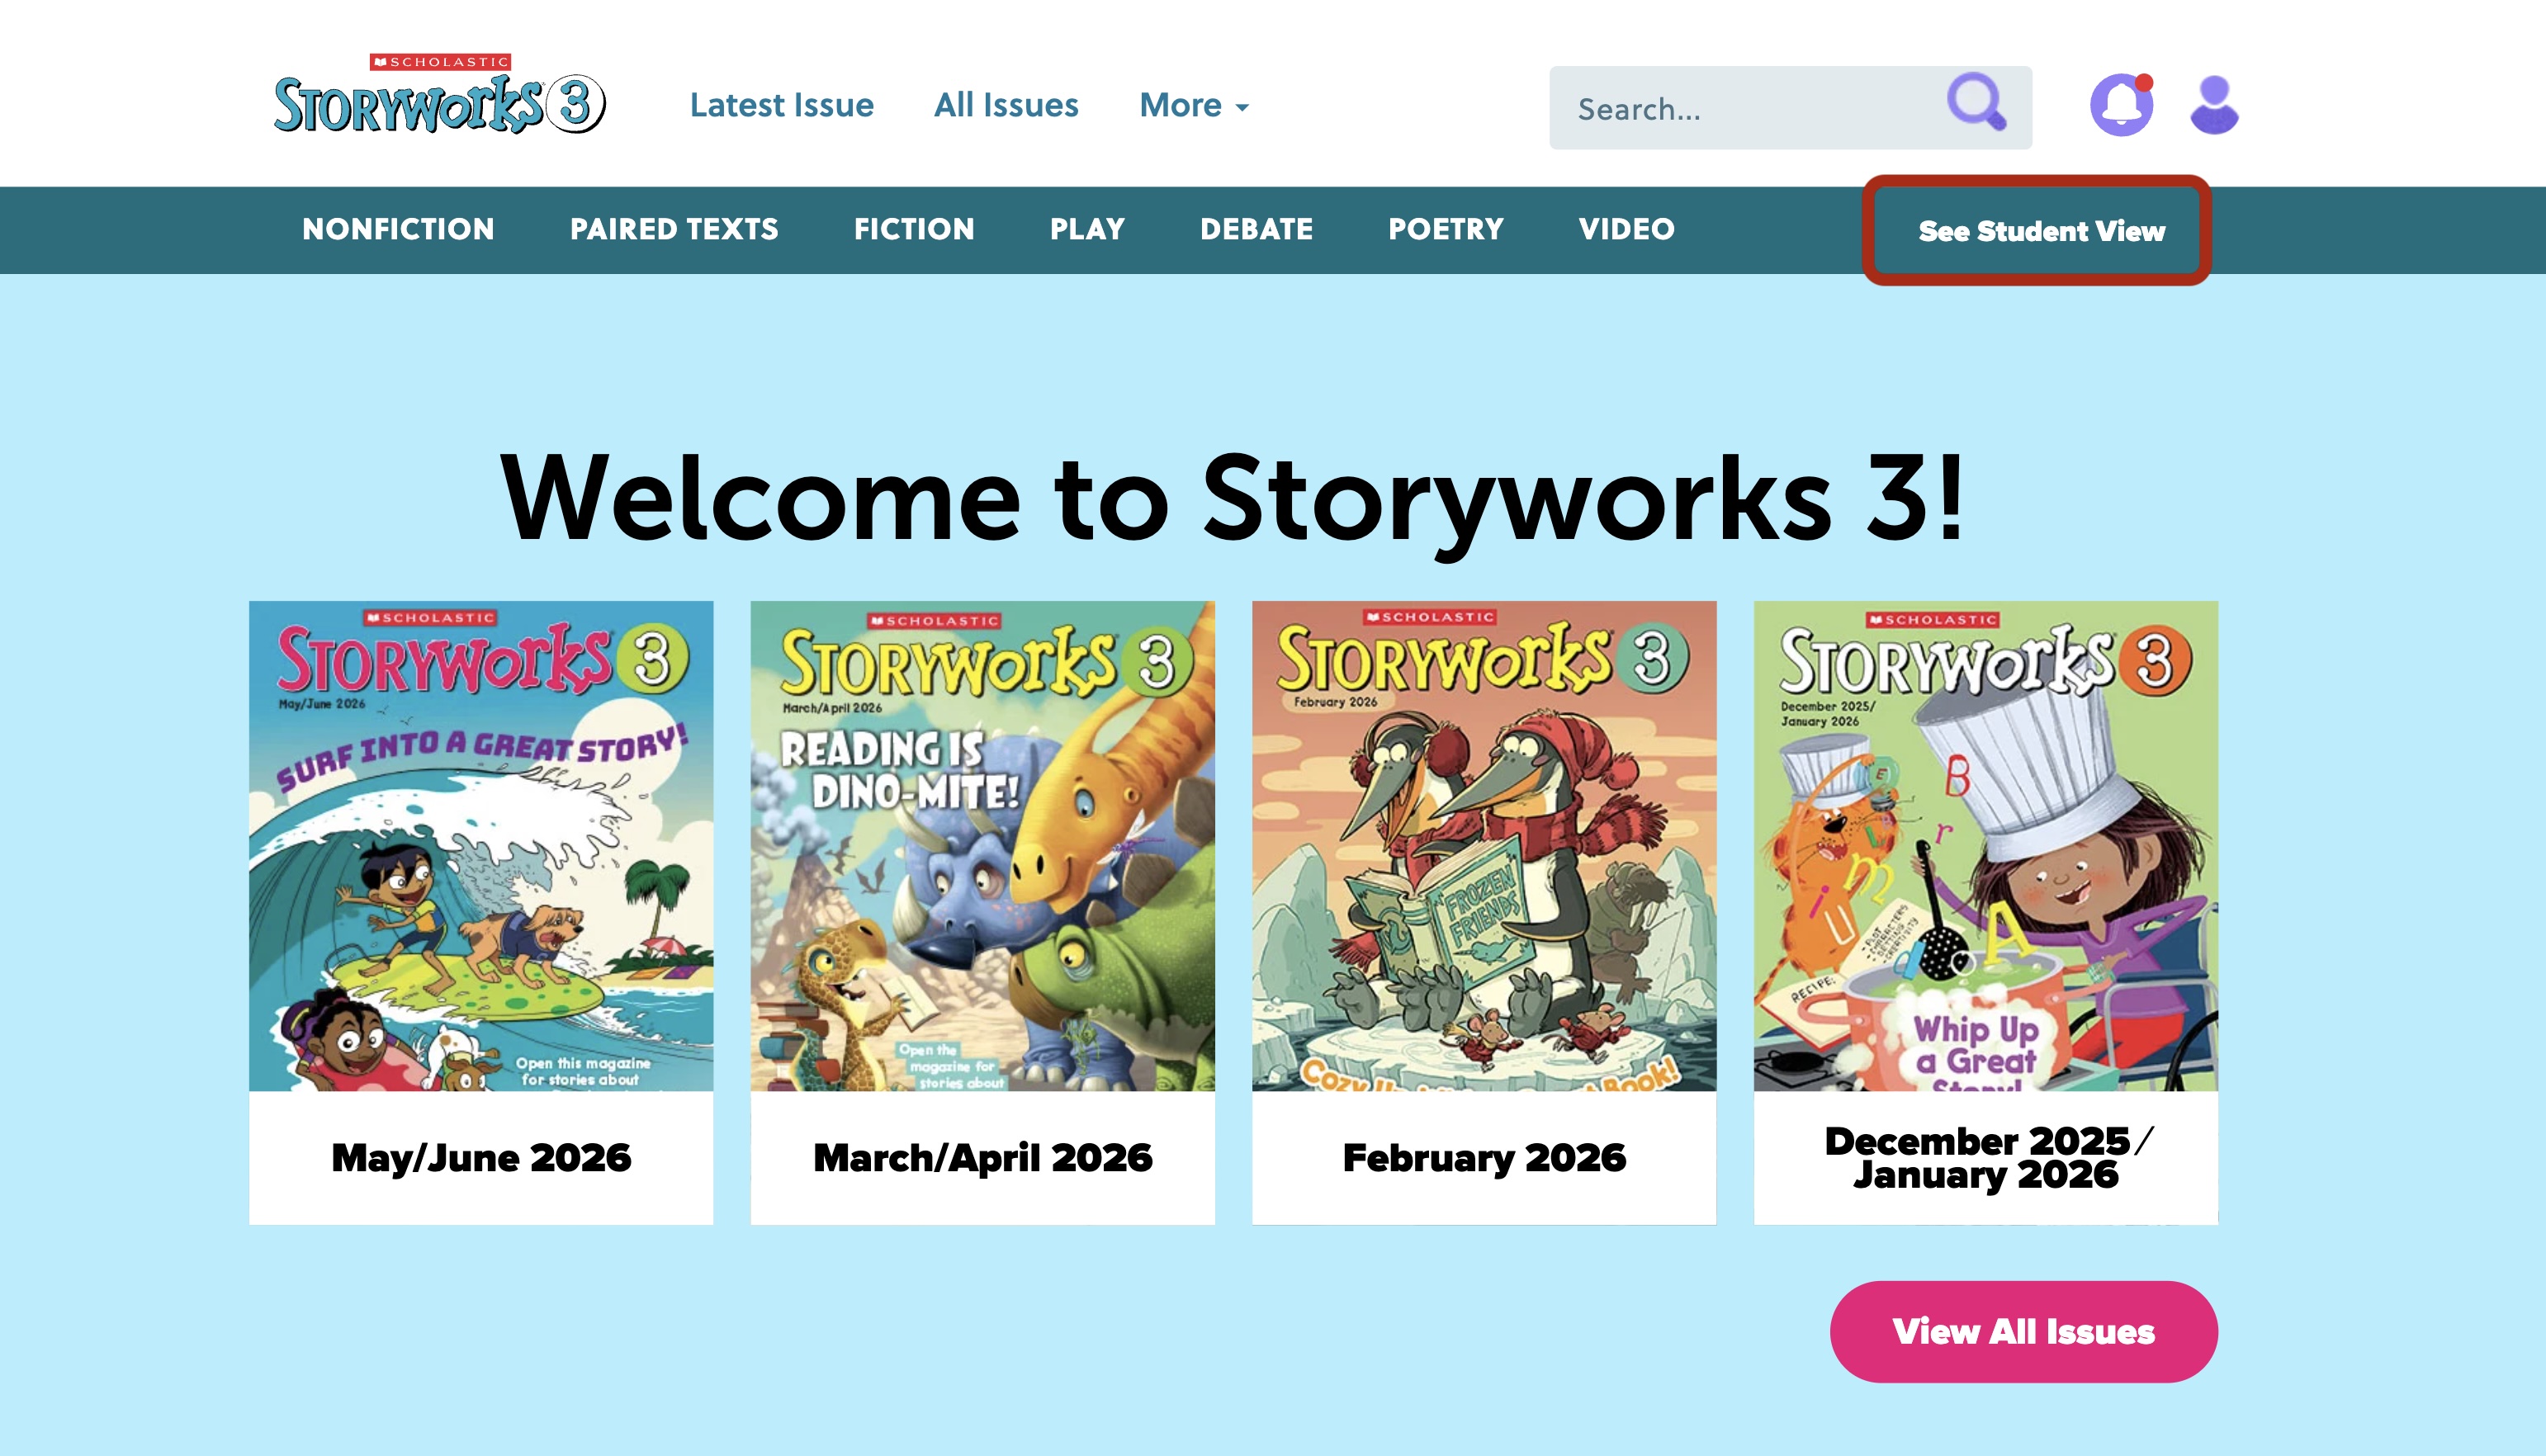Select the POETRY category
2546x1456 pixels.
(x=1446, y=229)
